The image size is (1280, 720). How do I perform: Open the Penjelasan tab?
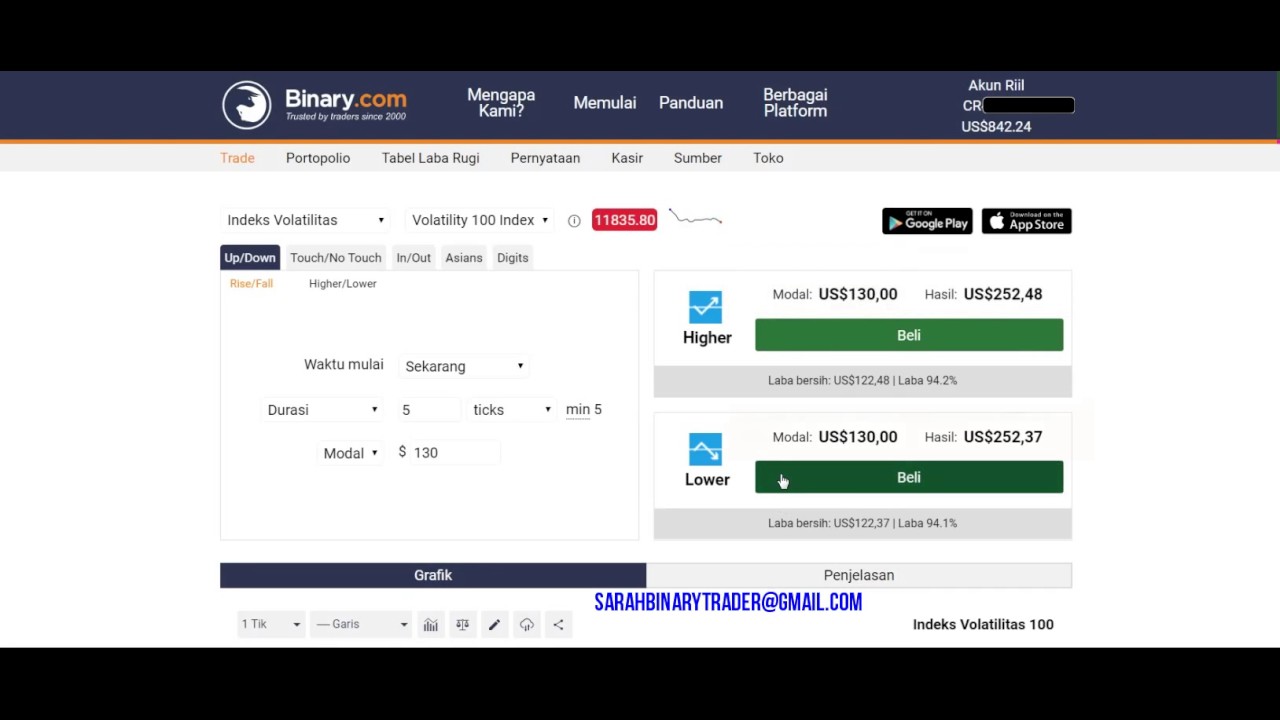[859, 575]
